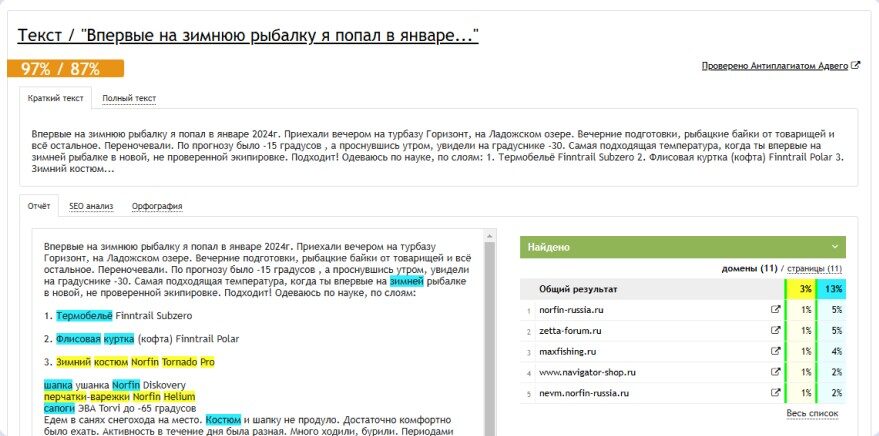This screenshot has height=436, width=879.
Task: Click the highlighted phrase перчатки-варежки Norfin Helium
Action: 119,397
